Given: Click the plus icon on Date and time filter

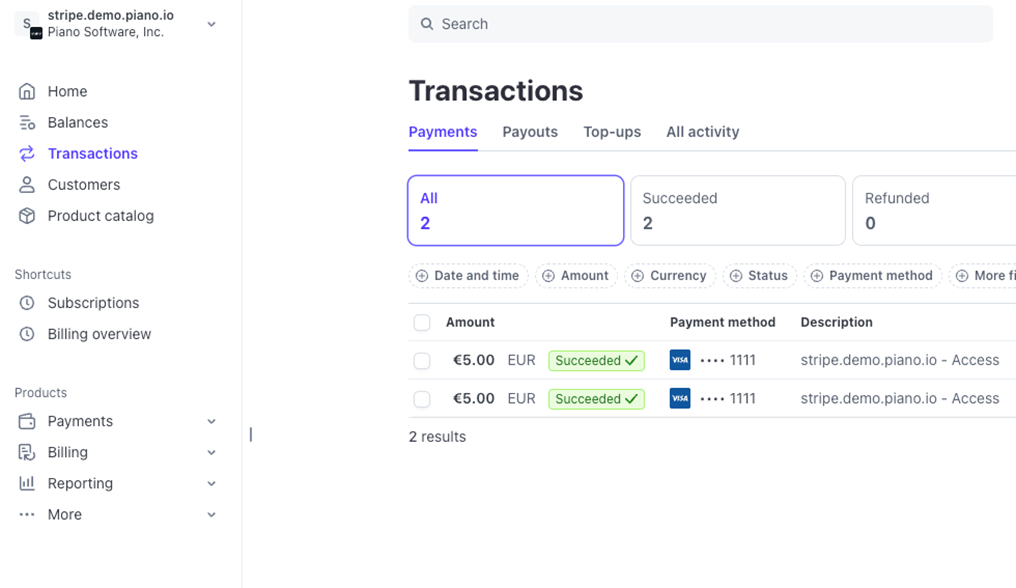Looking at the screenshot, I should tap(422, 276).
